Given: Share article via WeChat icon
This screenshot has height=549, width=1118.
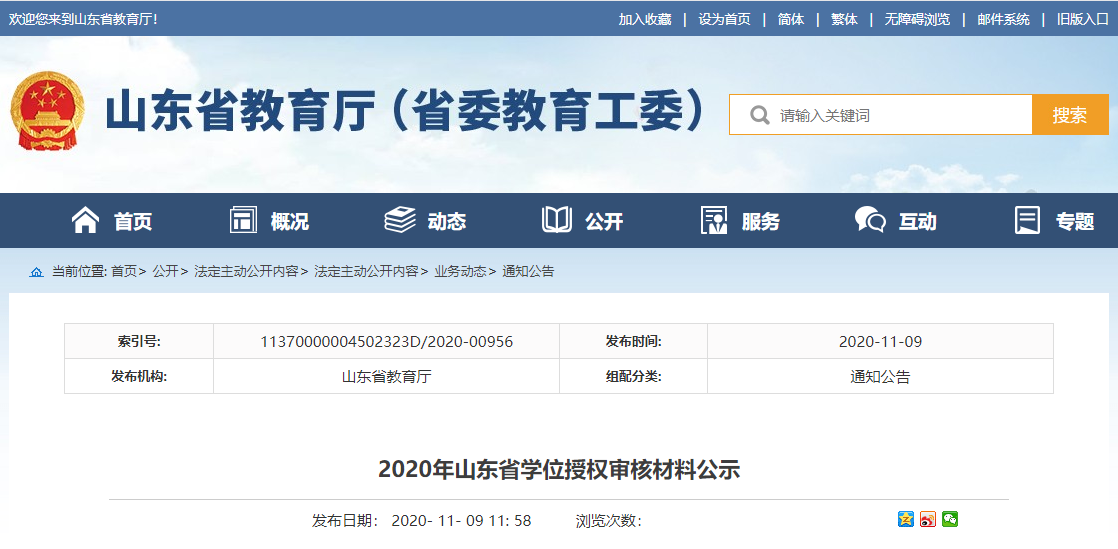Looking at the screenshot, I should coord(950,519).
